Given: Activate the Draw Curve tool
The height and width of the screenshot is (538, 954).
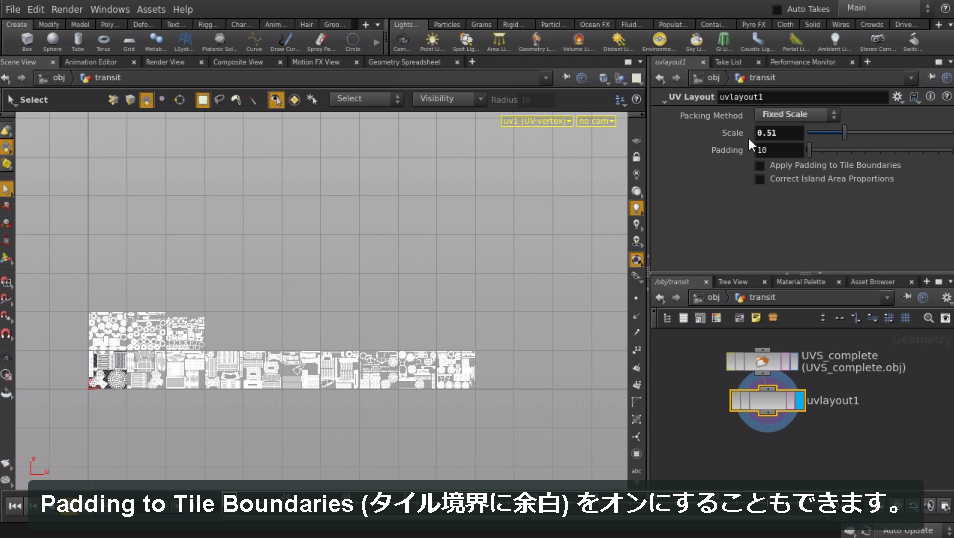Looking at the screenshot, I should point(285,42).
